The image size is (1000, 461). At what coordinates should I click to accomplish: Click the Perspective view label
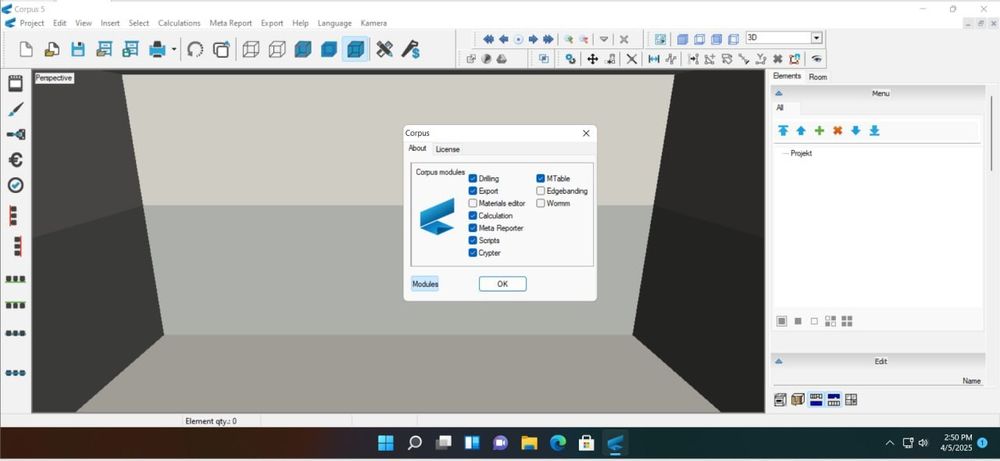pos(54,78)
